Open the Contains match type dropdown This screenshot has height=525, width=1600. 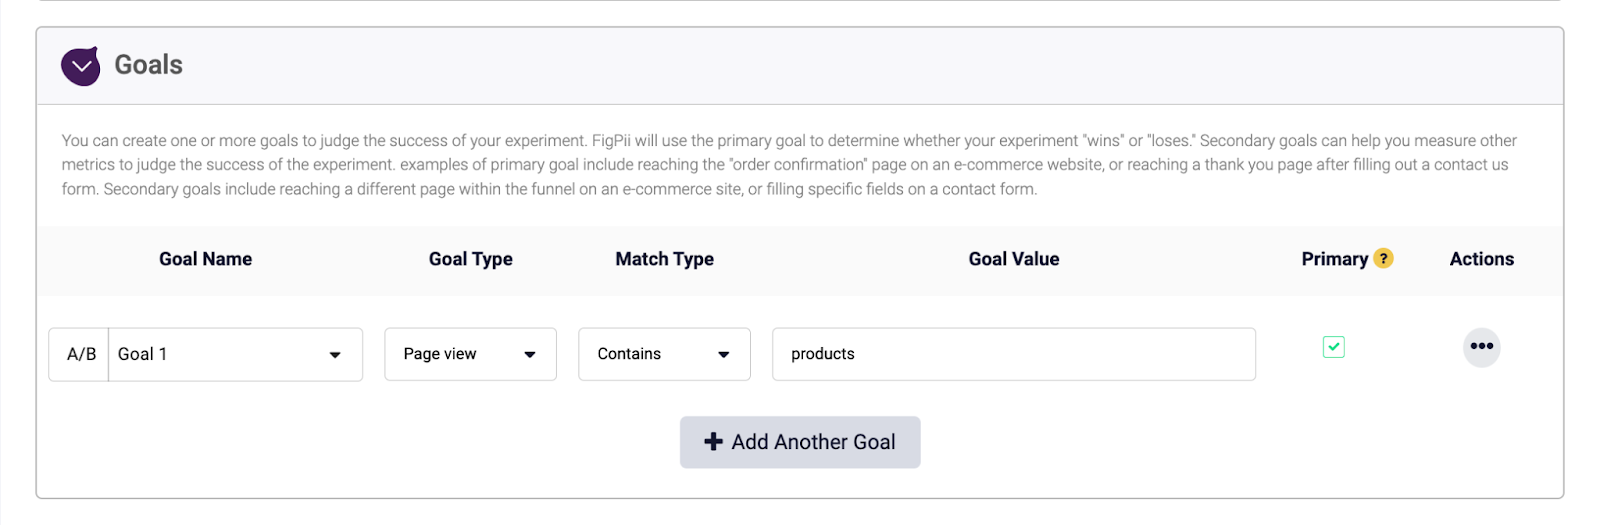(x=664, y=354)
